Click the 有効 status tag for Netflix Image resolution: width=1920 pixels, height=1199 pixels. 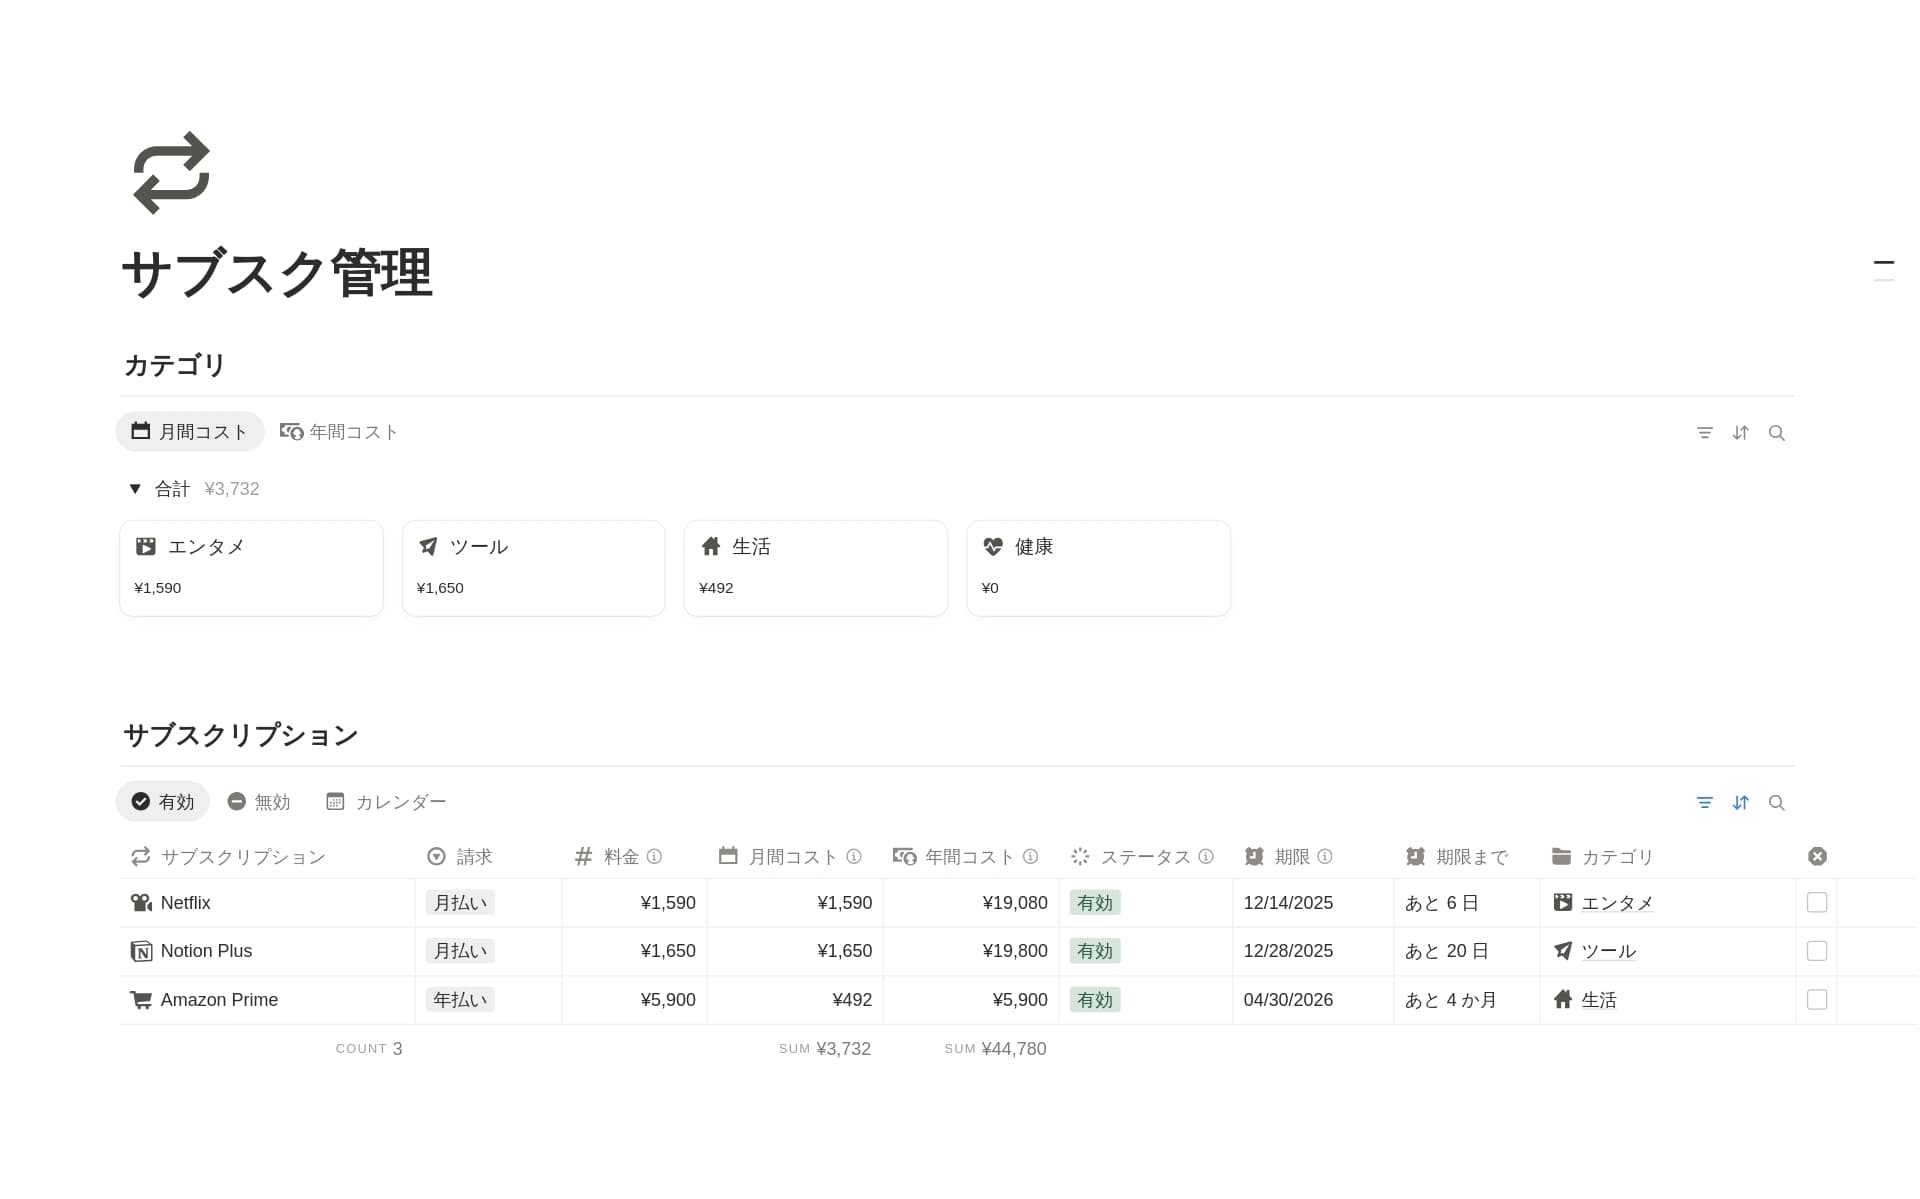click(1094, 903)
